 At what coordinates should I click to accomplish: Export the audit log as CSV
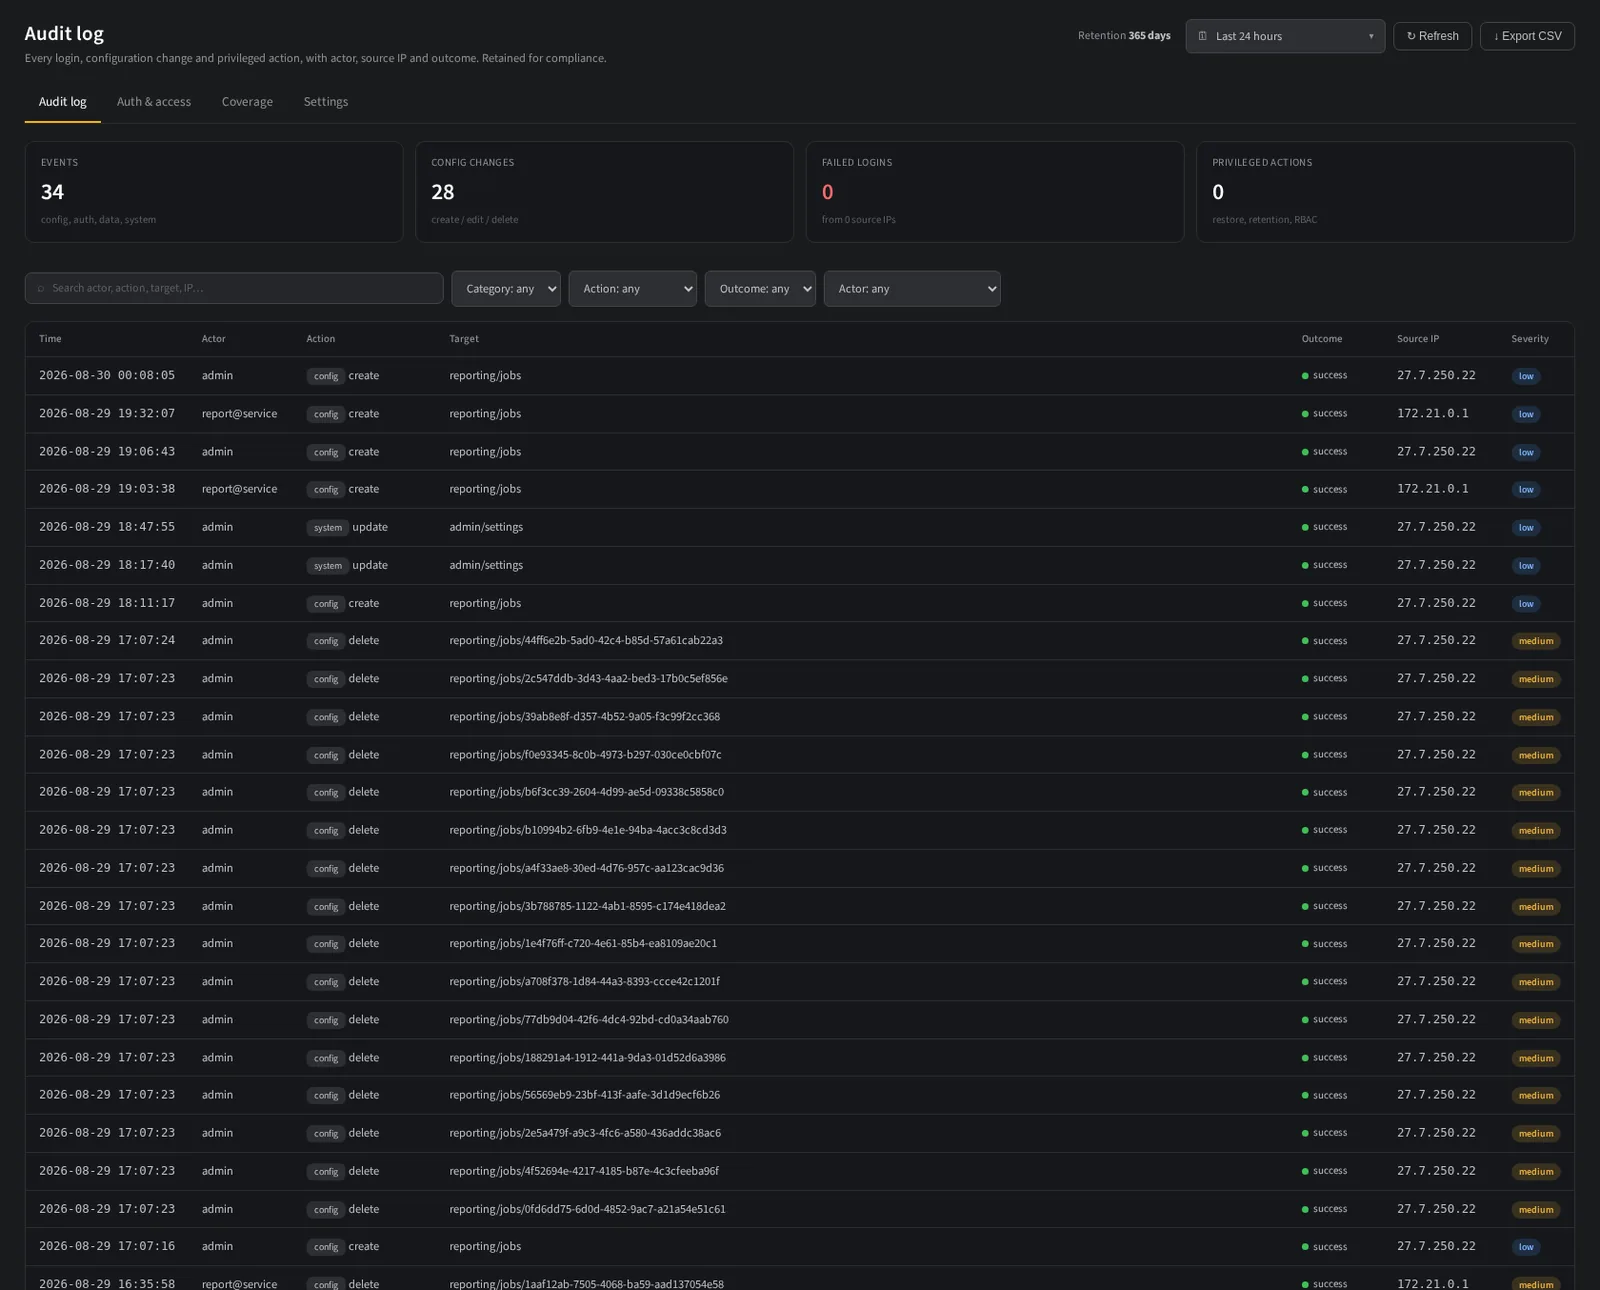pyautogui.click(x=1527, y=36)
